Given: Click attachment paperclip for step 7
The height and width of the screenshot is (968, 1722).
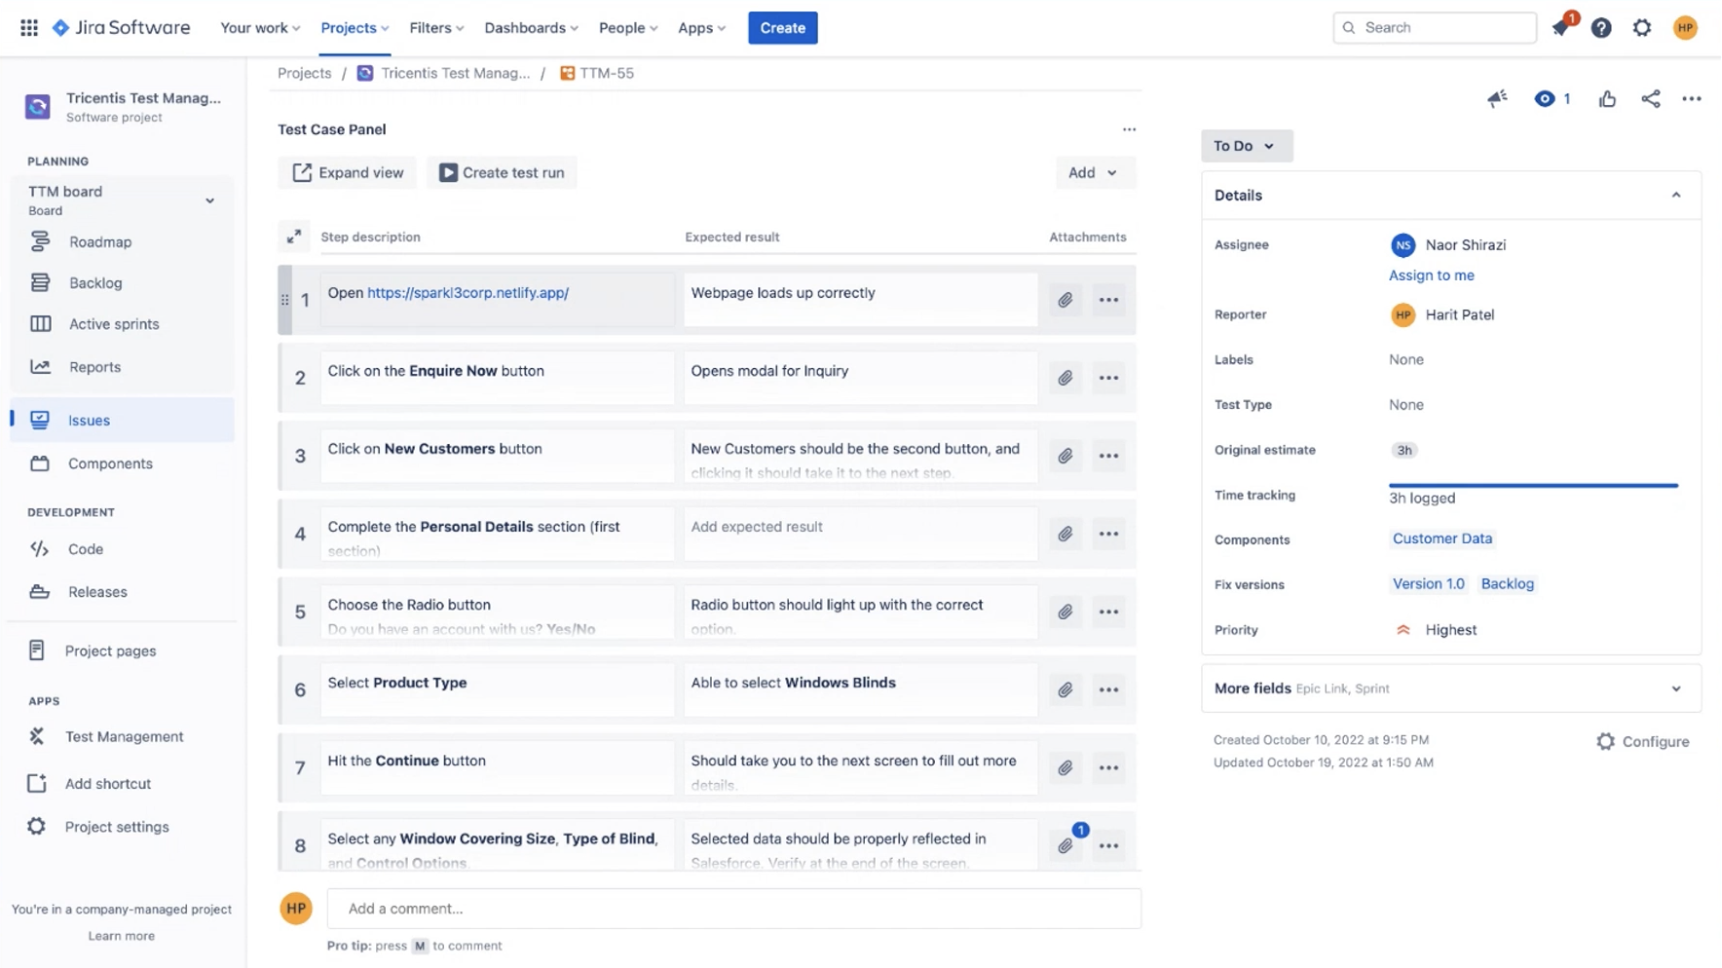Looking at the screenshot, I should pyautogui.click(x=1065, y=768).
